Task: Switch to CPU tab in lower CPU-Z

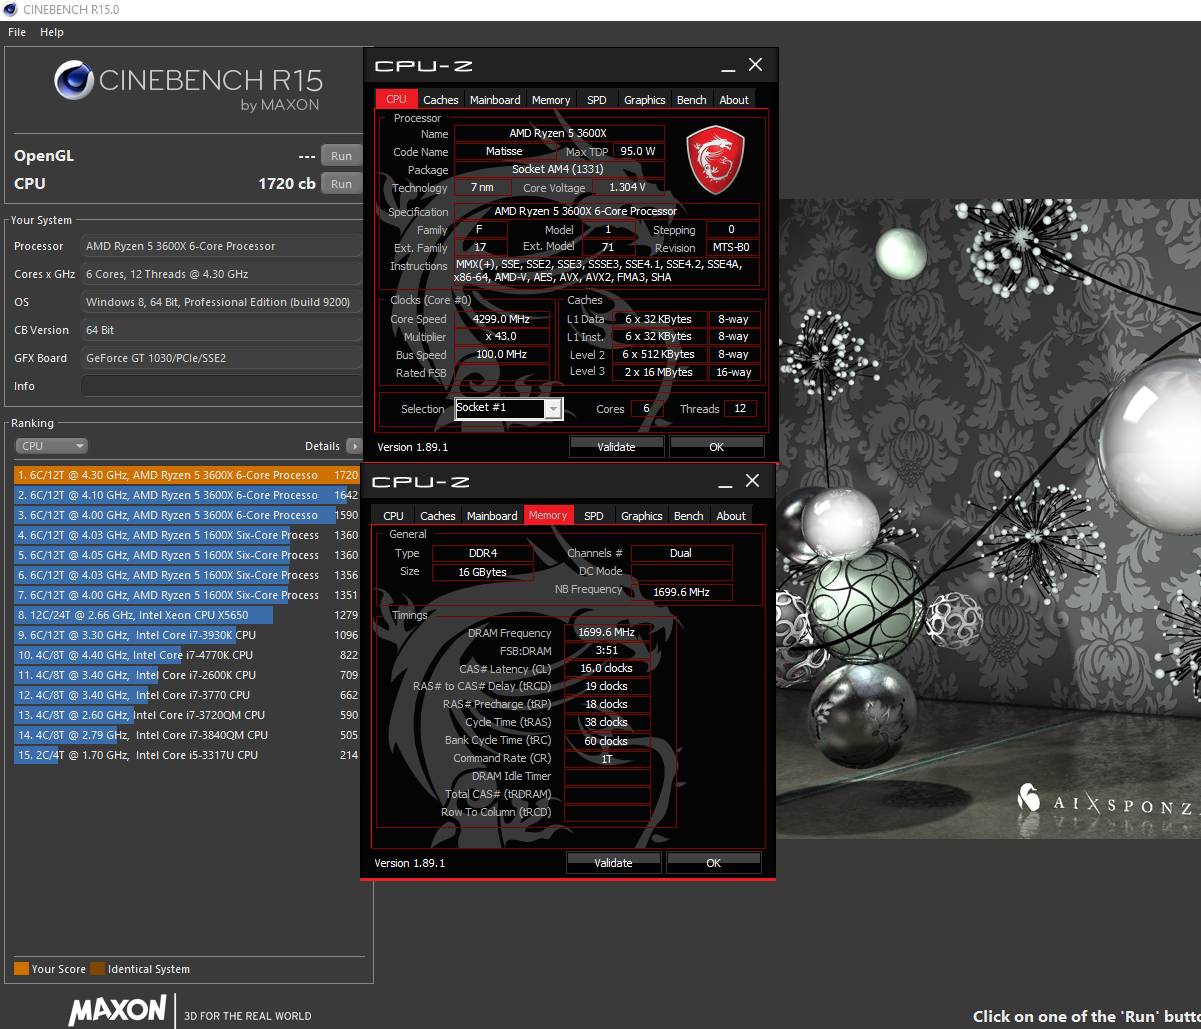Action: tap(394, 516)
